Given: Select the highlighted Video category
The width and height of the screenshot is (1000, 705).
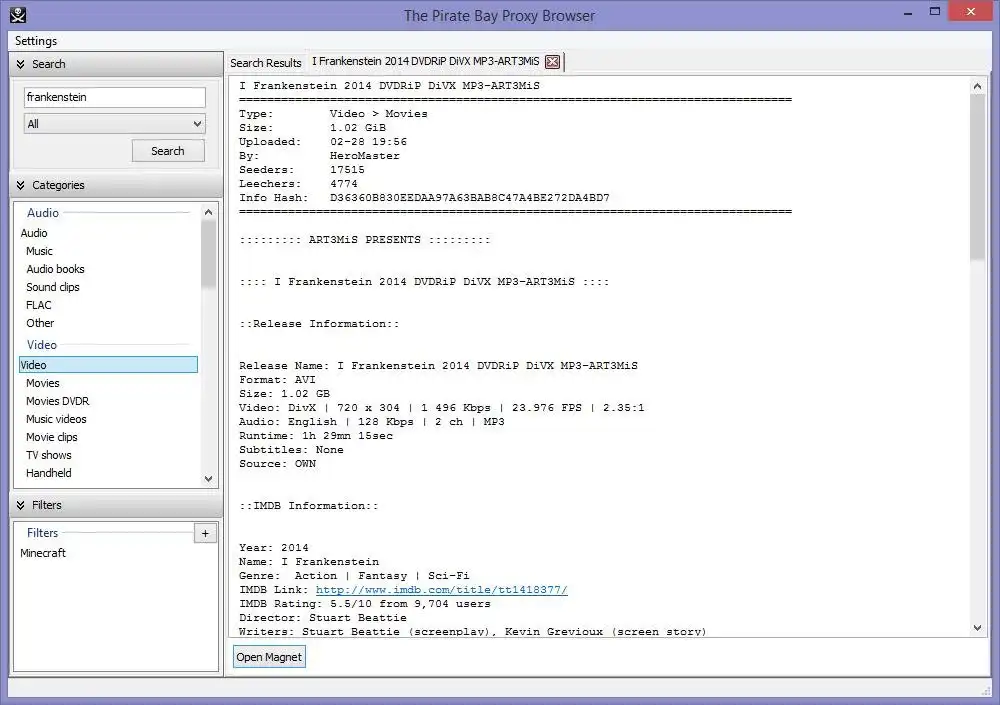Looking at the screenshot, I should pyautogui.click(x=108, y=365).
